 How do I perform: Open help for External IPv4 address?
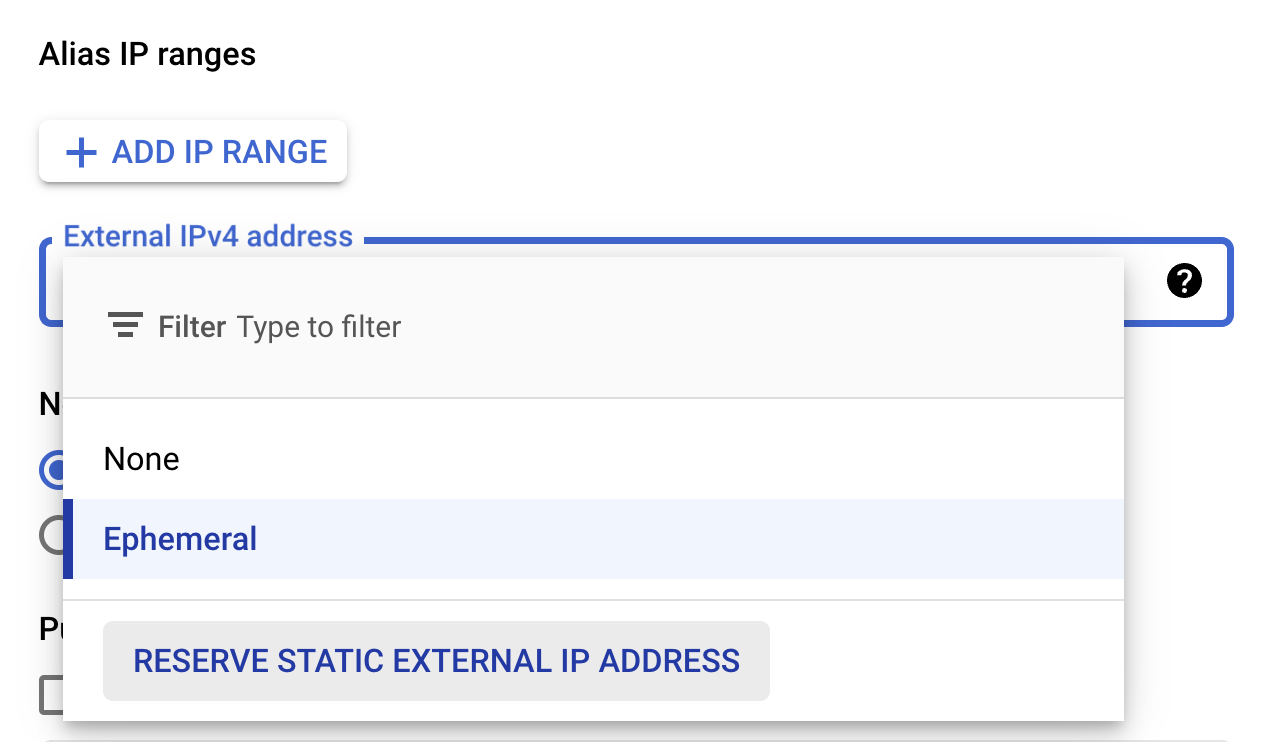click(1184, 281)
